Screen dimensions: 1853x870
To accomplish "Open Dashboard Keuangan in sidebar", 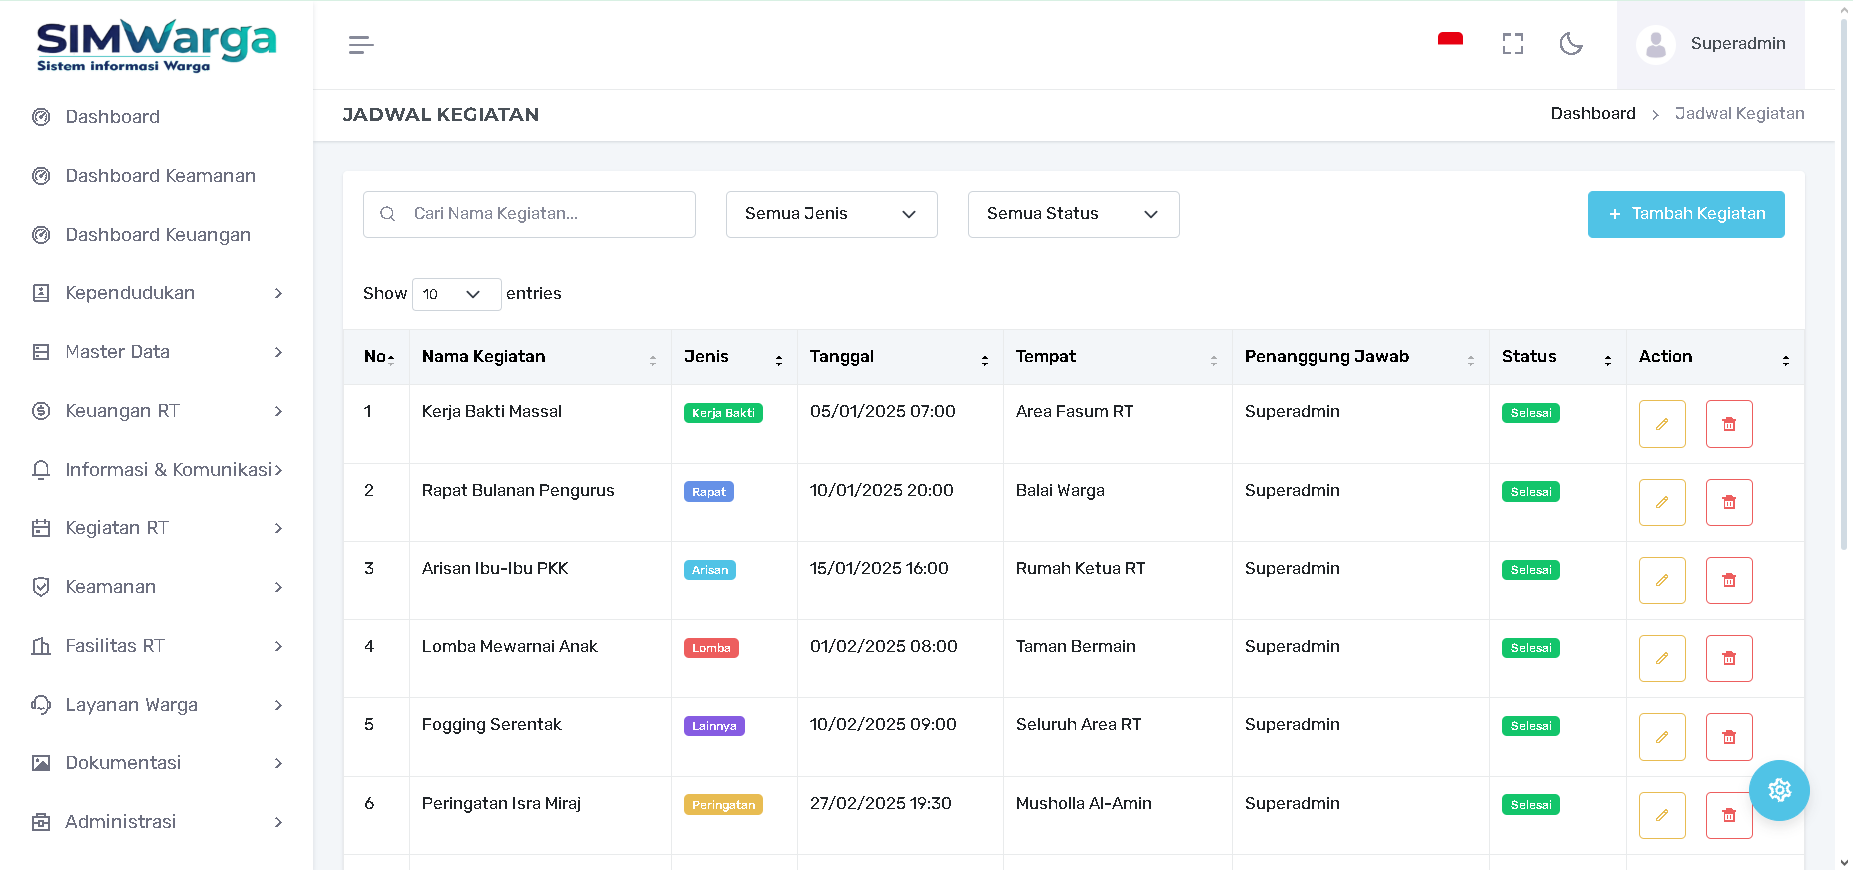I will point(158,235).
